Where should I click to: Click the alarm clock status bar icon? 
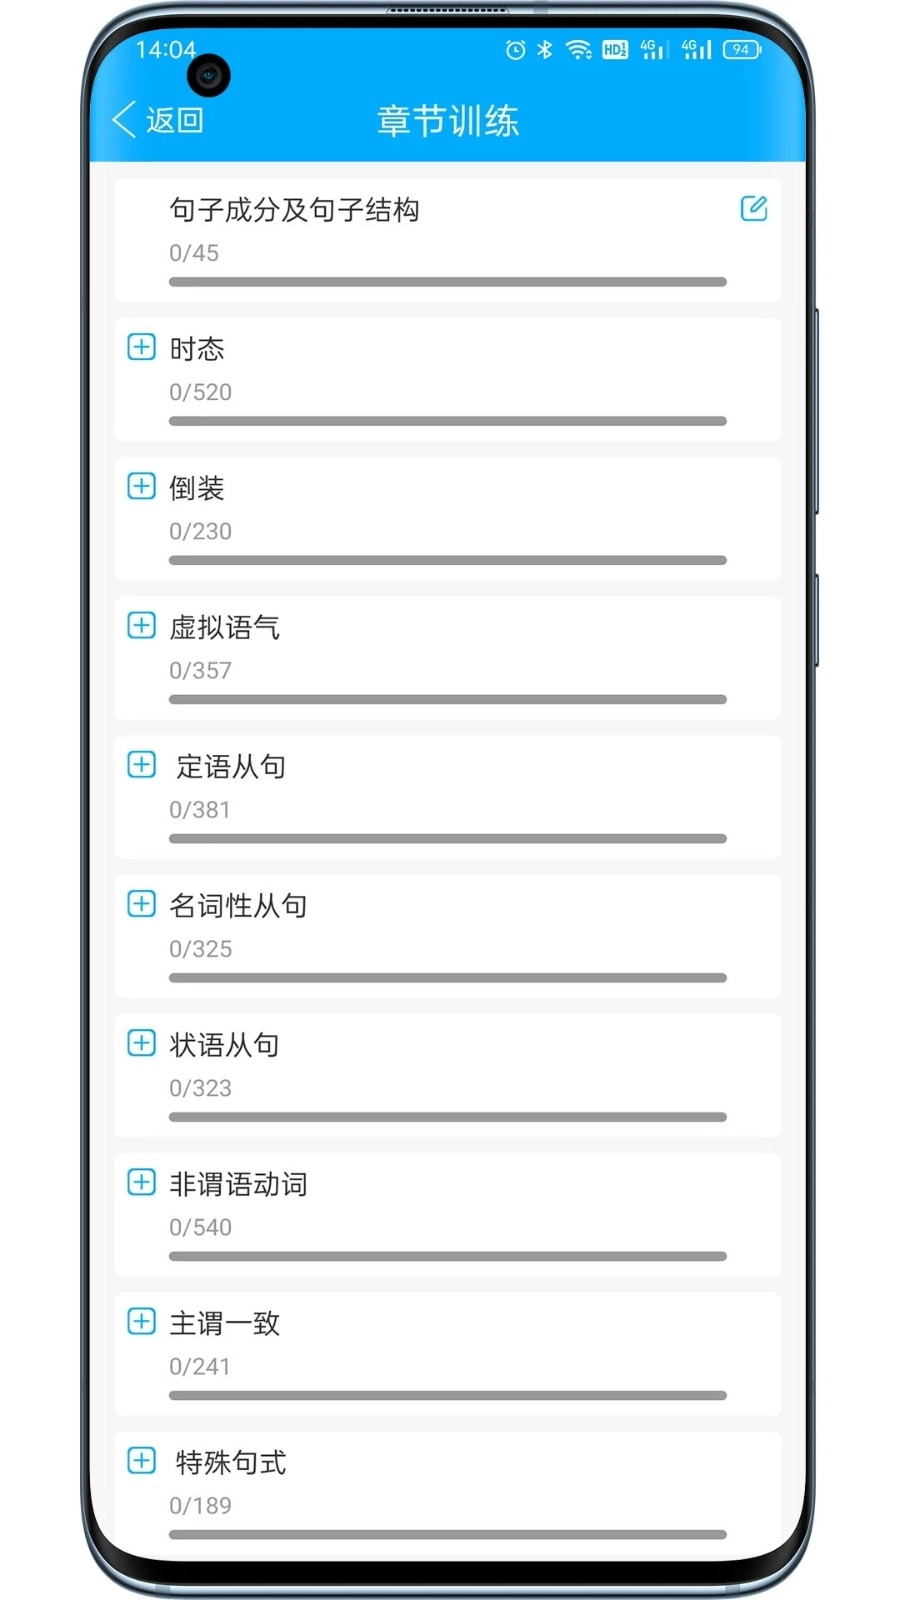[x=515, y=48]
